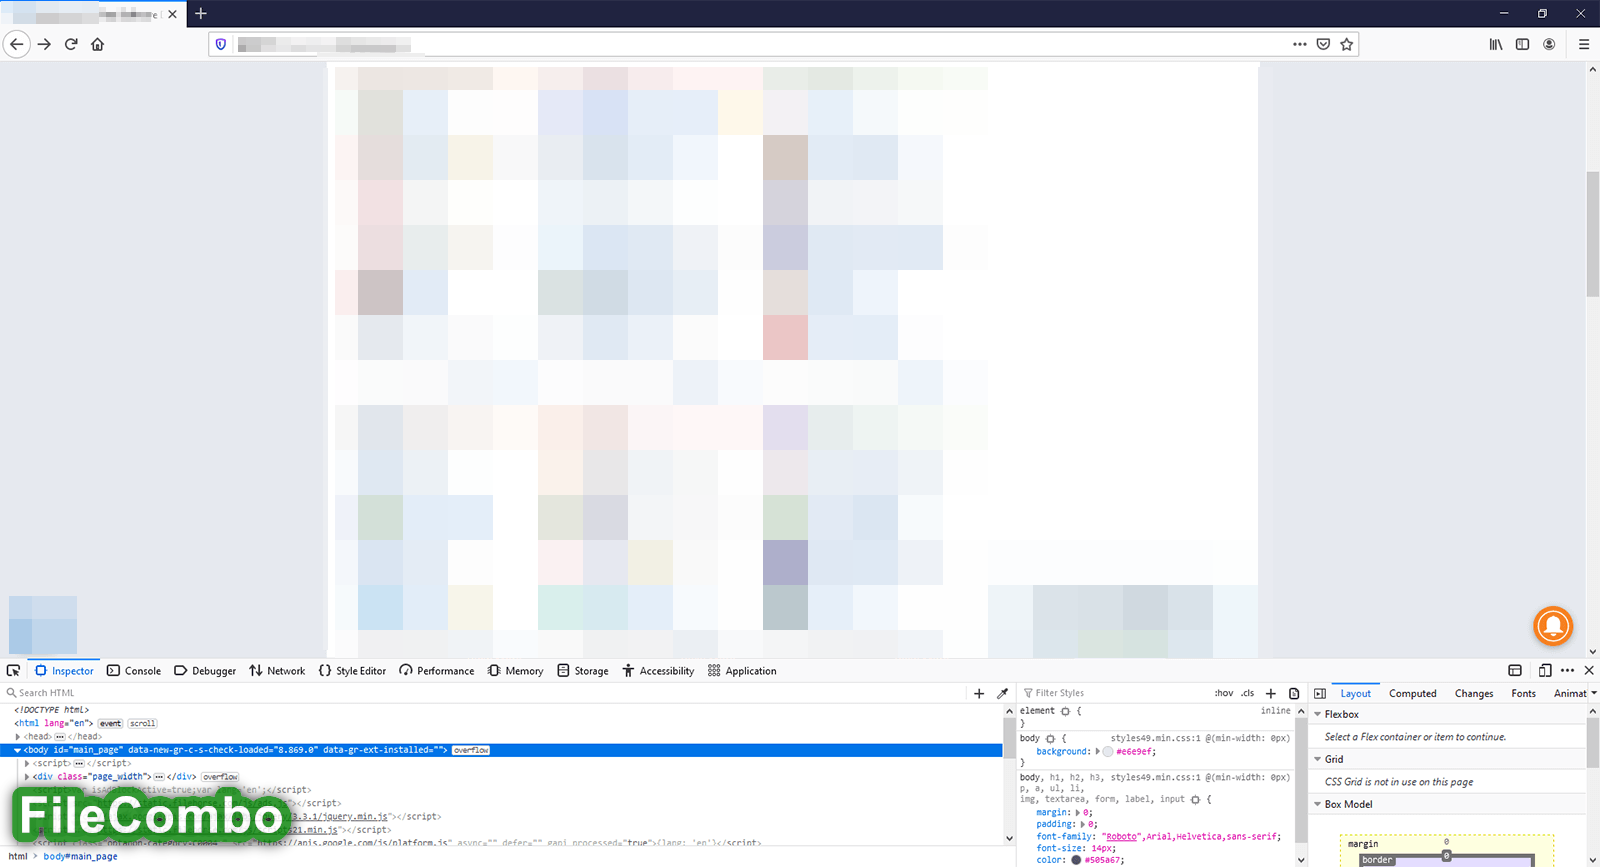Go forward to the next page
This screenshot has width=1600, height=867.
click(44, 44)
